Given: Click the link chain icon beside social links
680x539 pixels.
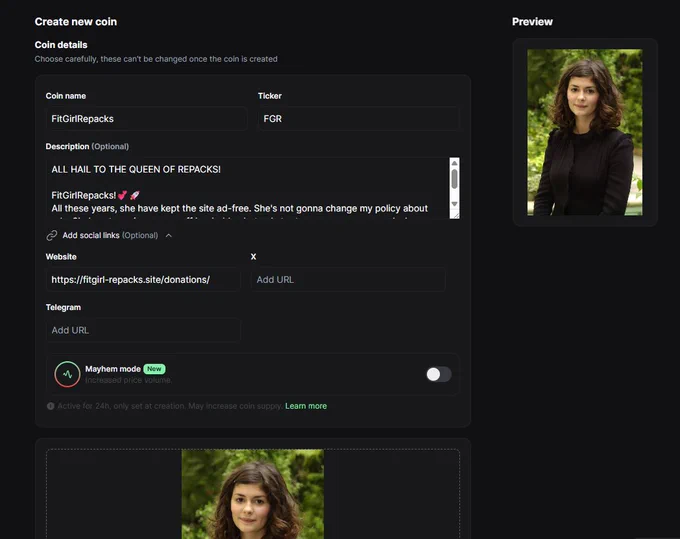Looking at the screenshot, I should click(52, 235).
